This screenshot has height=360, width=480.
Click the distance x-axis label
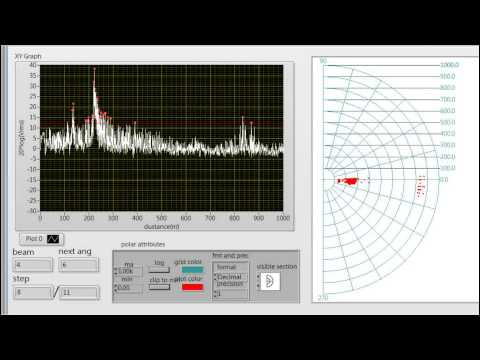[162, 227]
